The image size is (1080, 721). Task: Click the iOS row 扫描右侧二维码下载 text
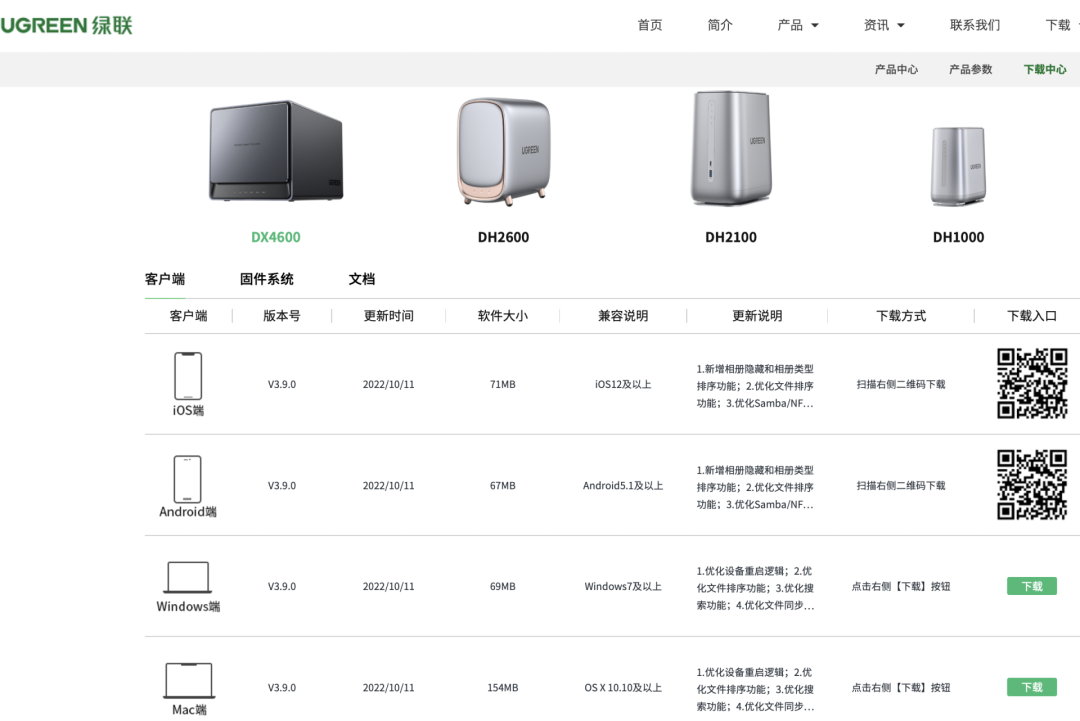click(901, 384)
